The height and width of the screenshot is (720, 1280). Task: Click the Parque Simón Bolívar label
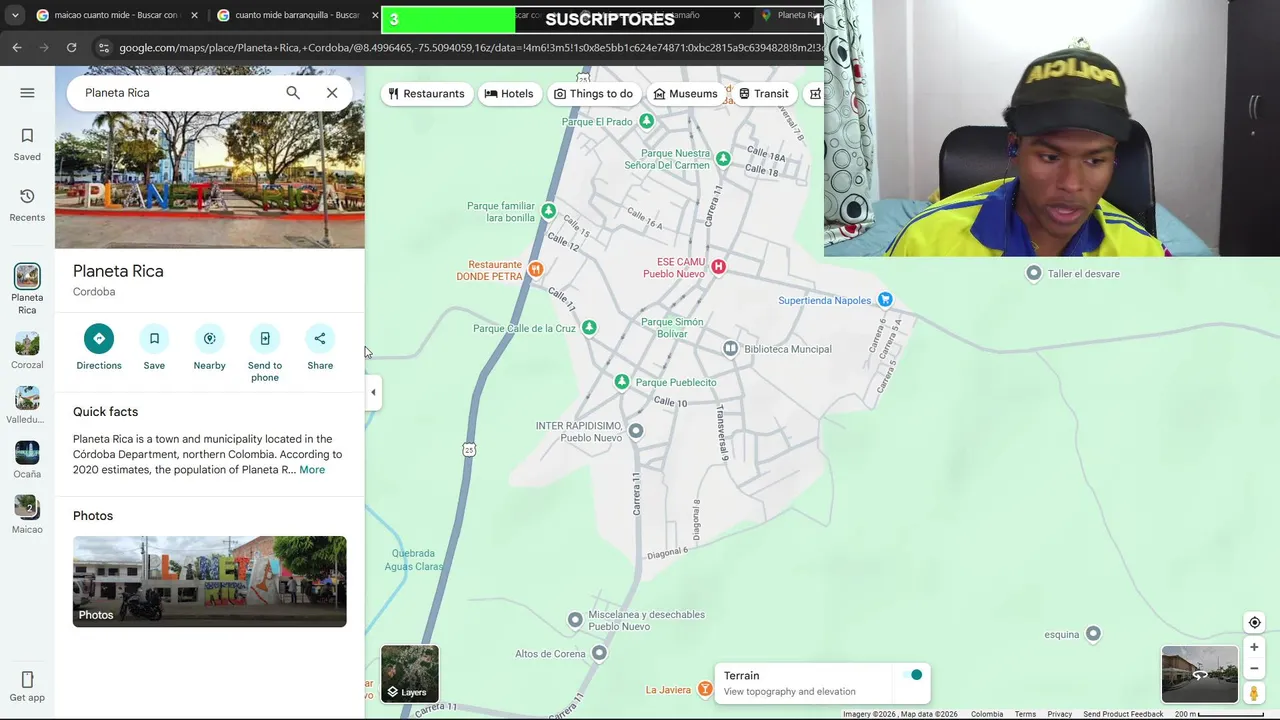672,327
